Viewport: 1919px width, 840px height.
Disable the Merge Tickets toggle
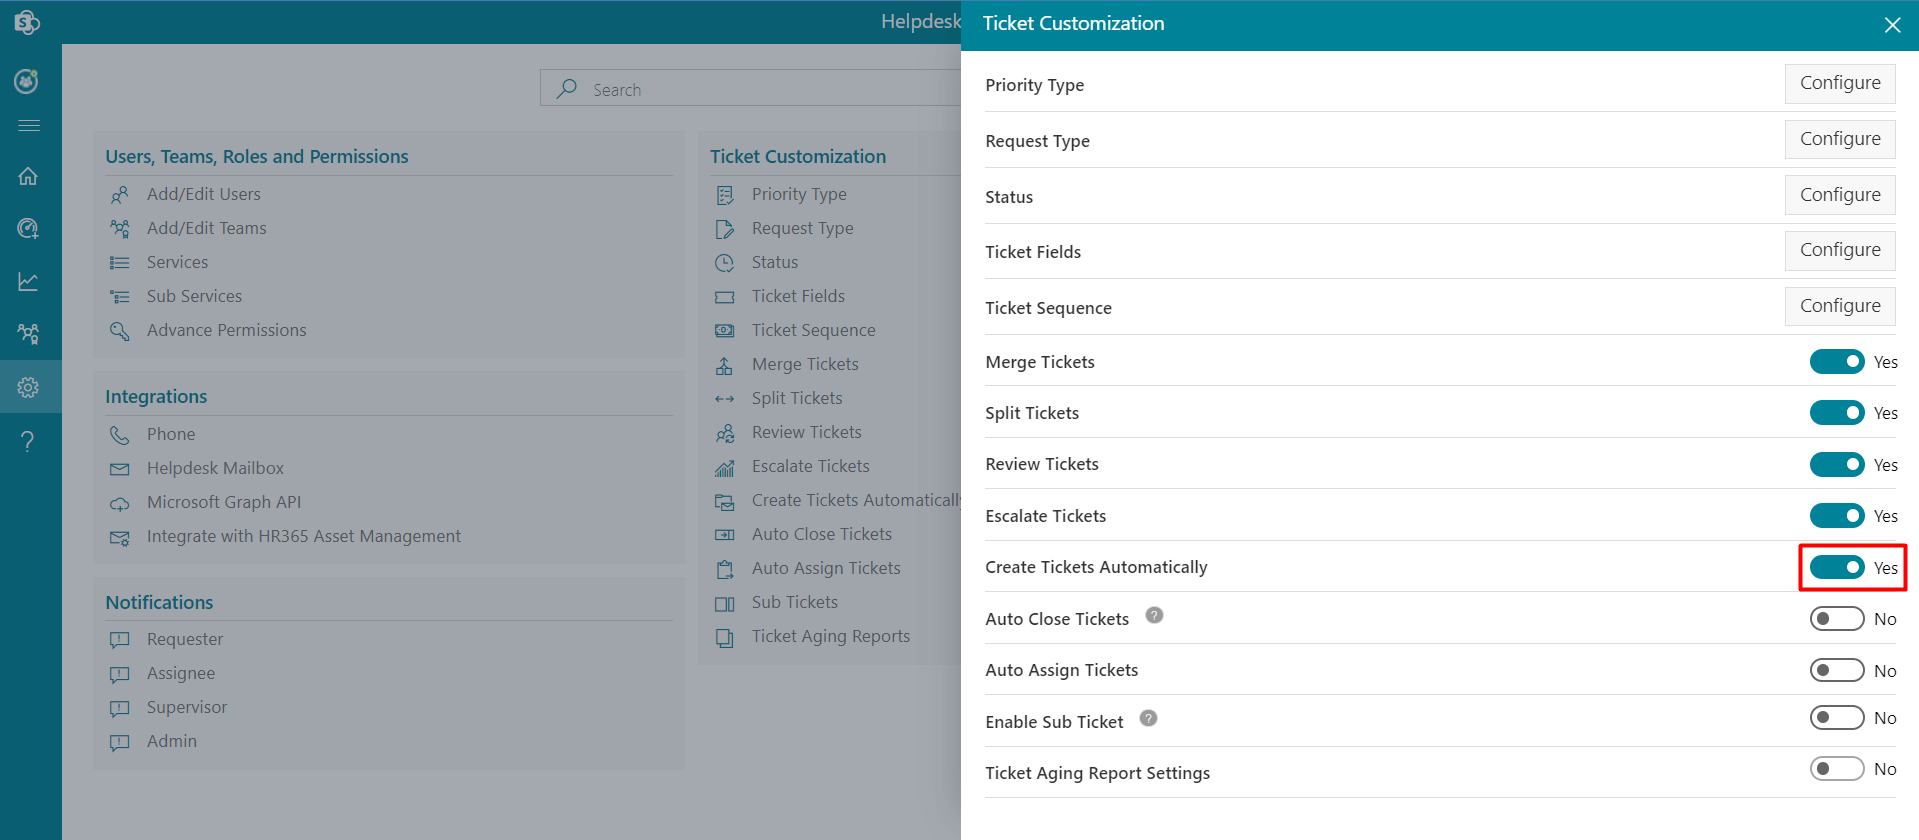[1836, 362]
